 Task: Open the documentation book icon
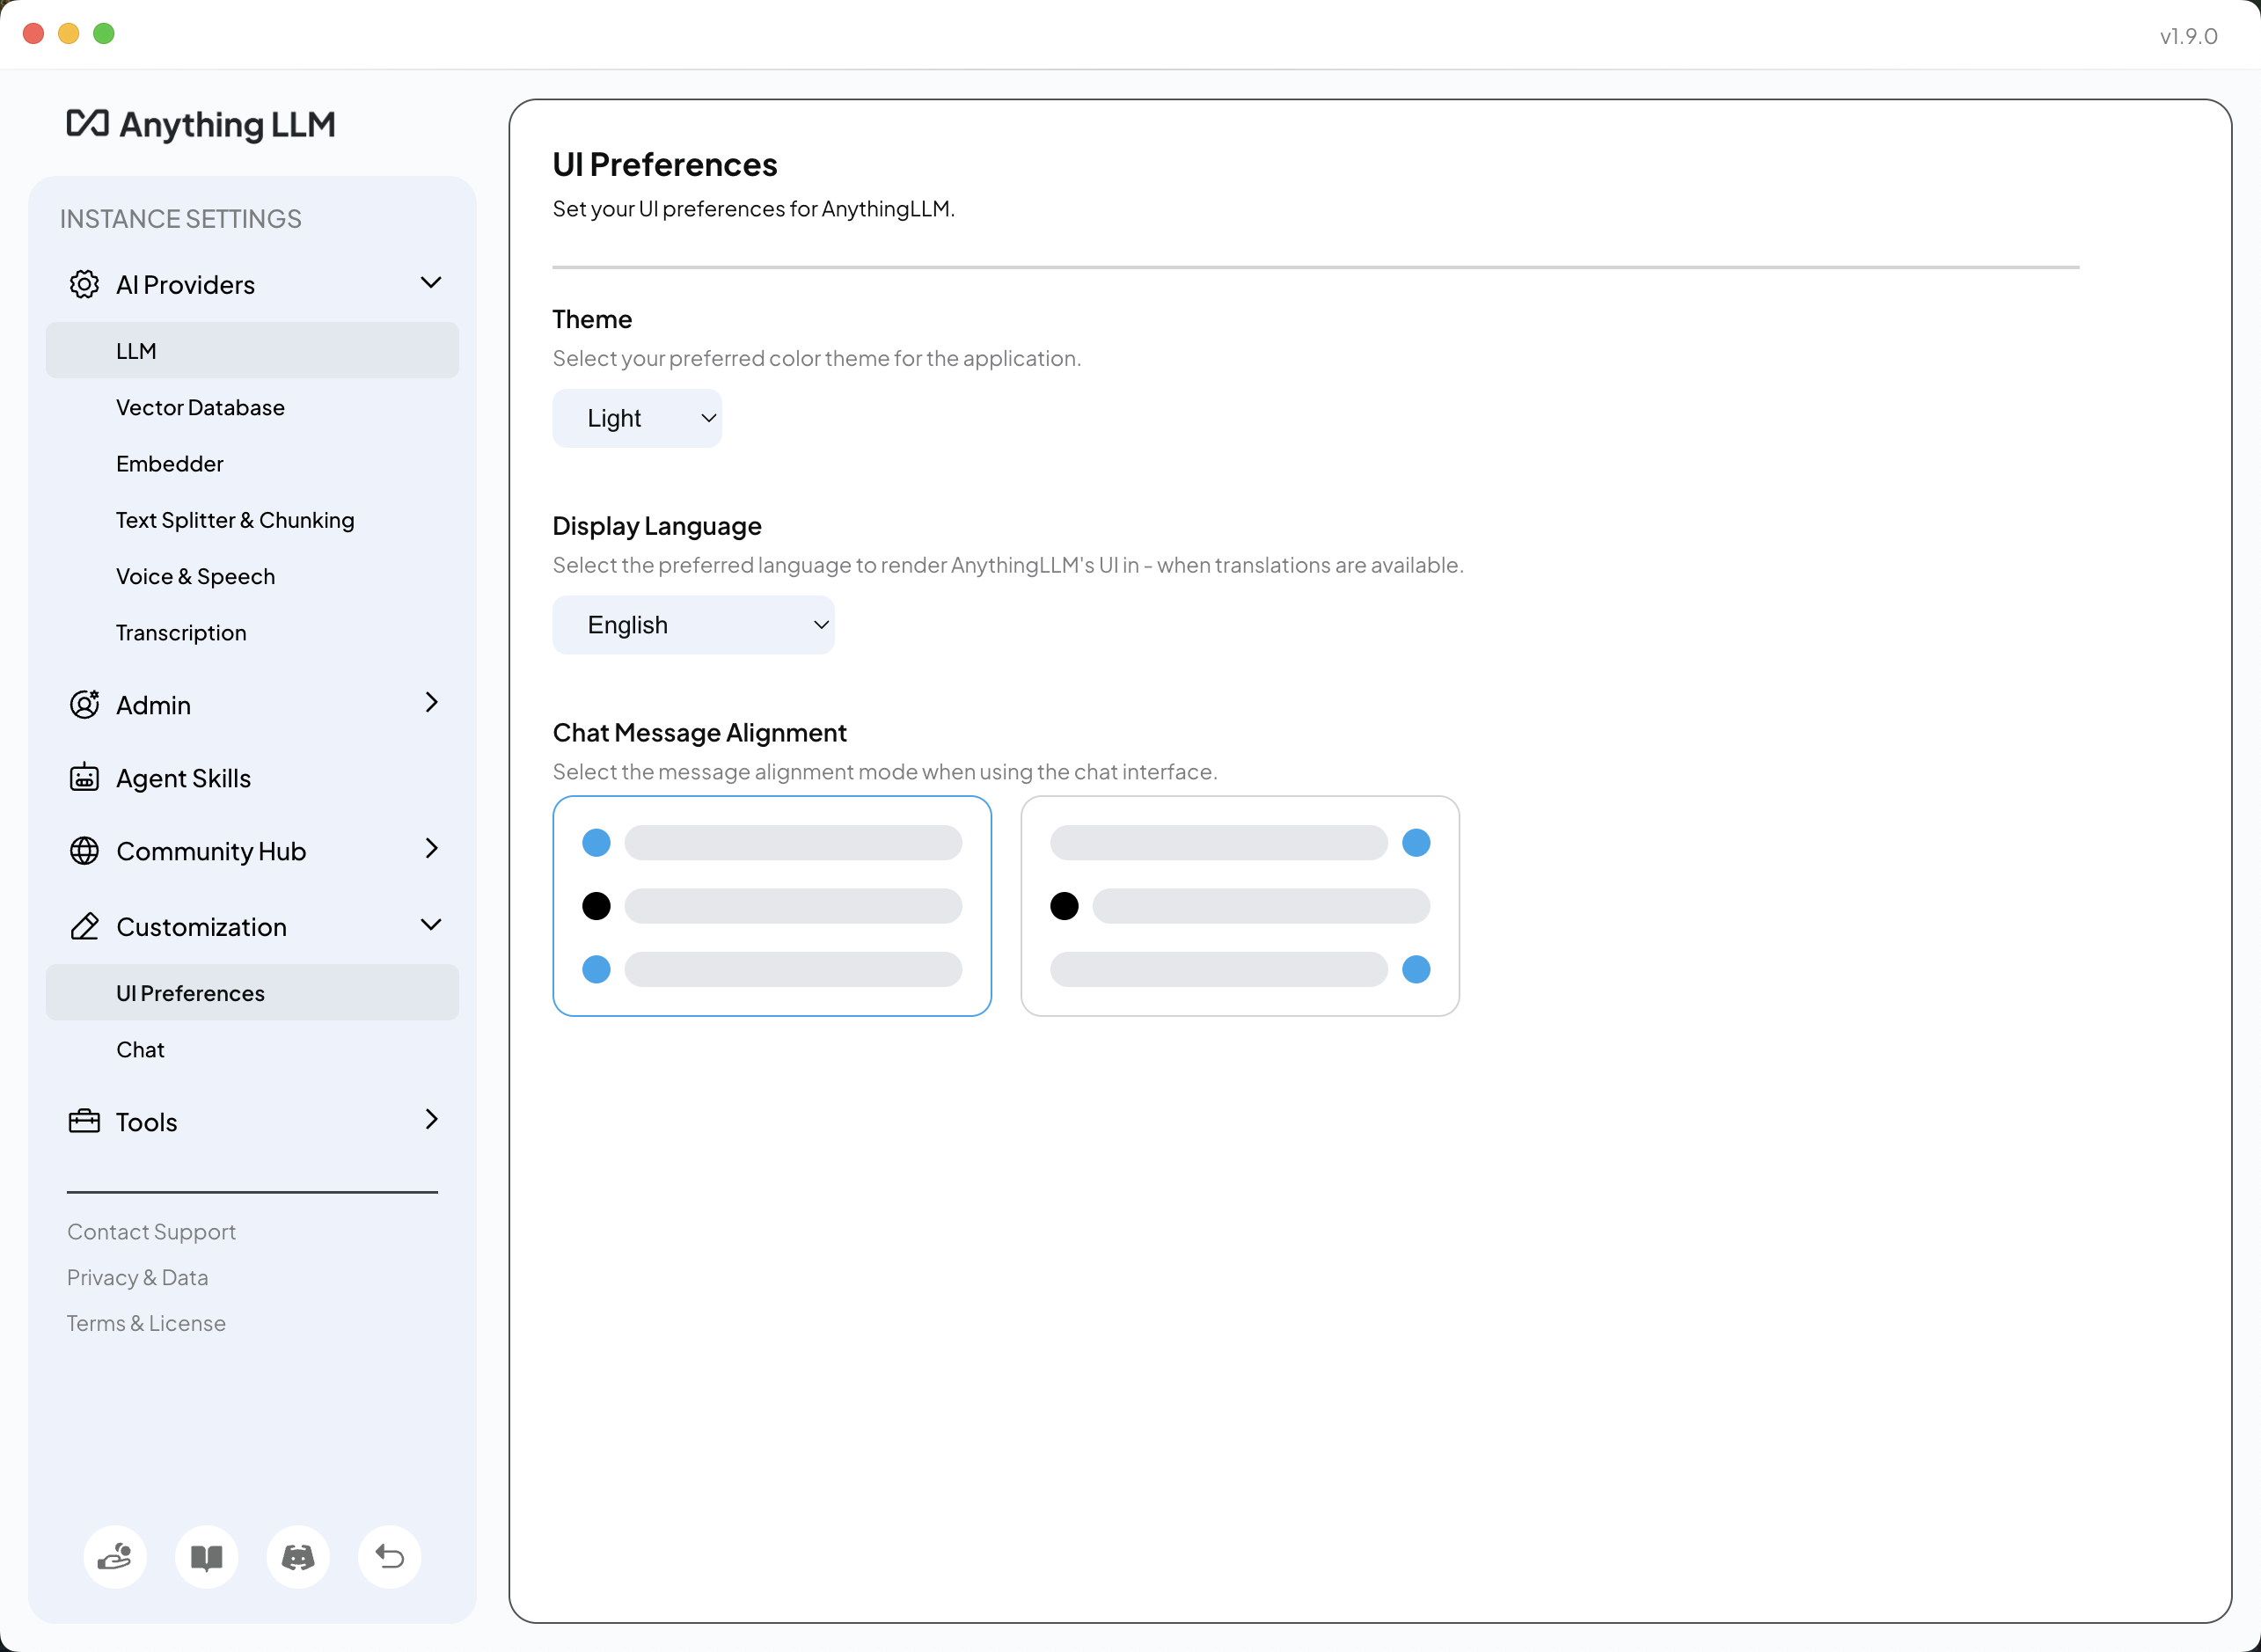pos(206,1557)
